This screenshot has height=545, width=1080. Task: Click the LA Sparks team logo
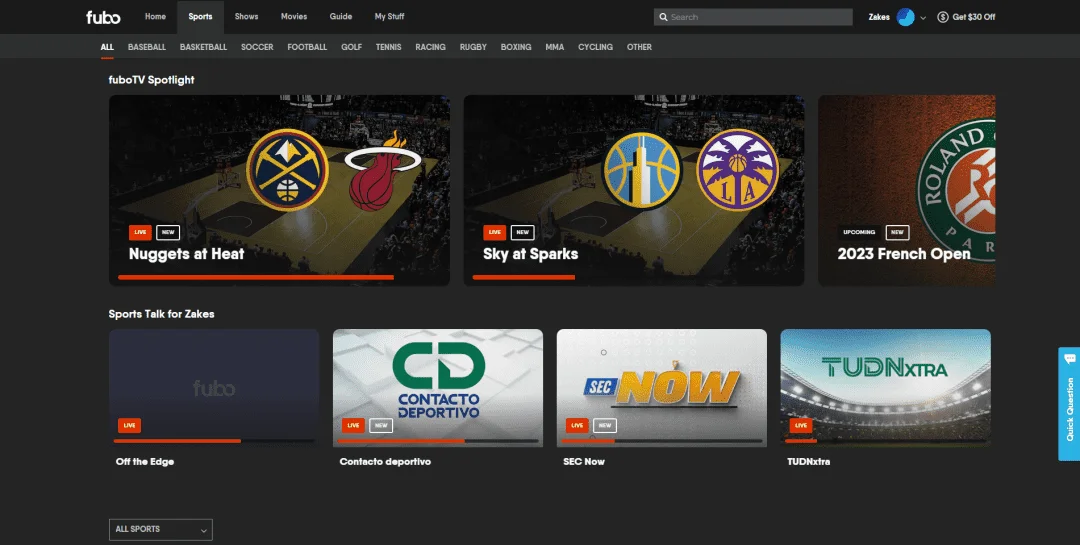737,170
